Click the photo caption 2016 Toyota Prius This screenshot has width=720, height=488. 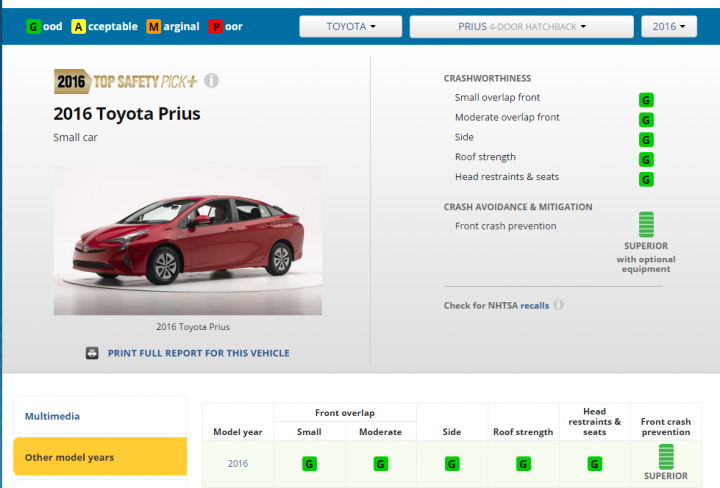coord(193,327)
